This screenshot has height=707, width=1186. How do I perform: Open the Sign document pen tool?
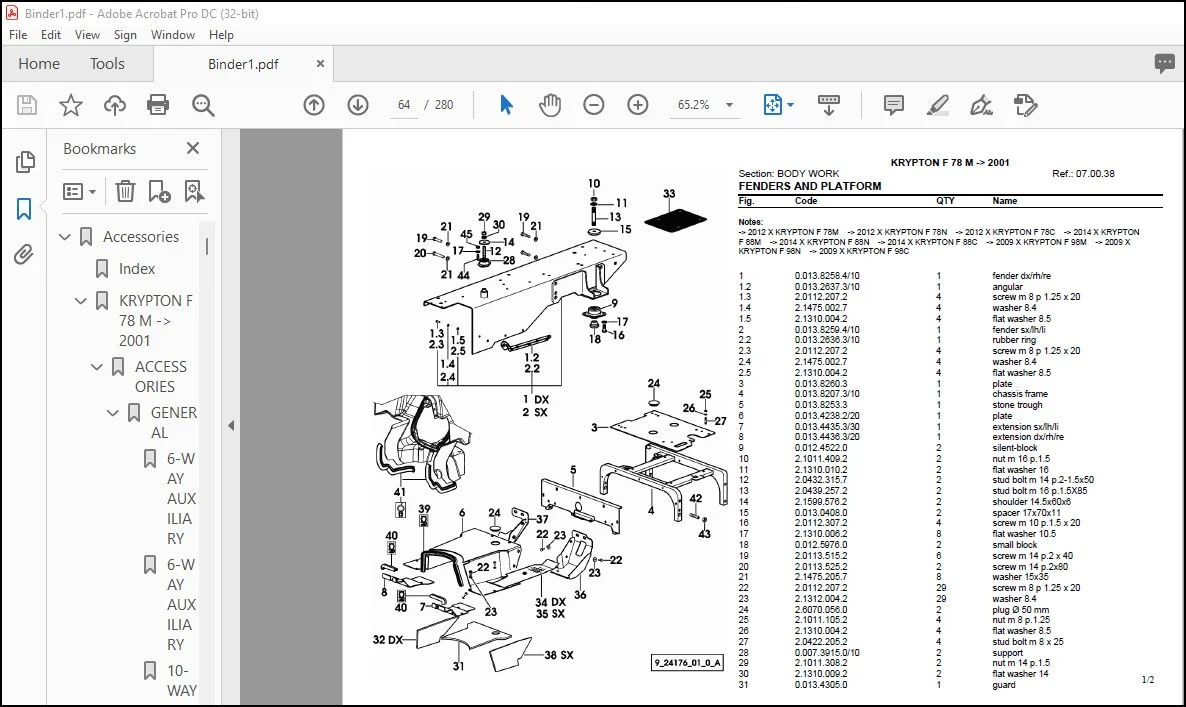click(981, 105)
